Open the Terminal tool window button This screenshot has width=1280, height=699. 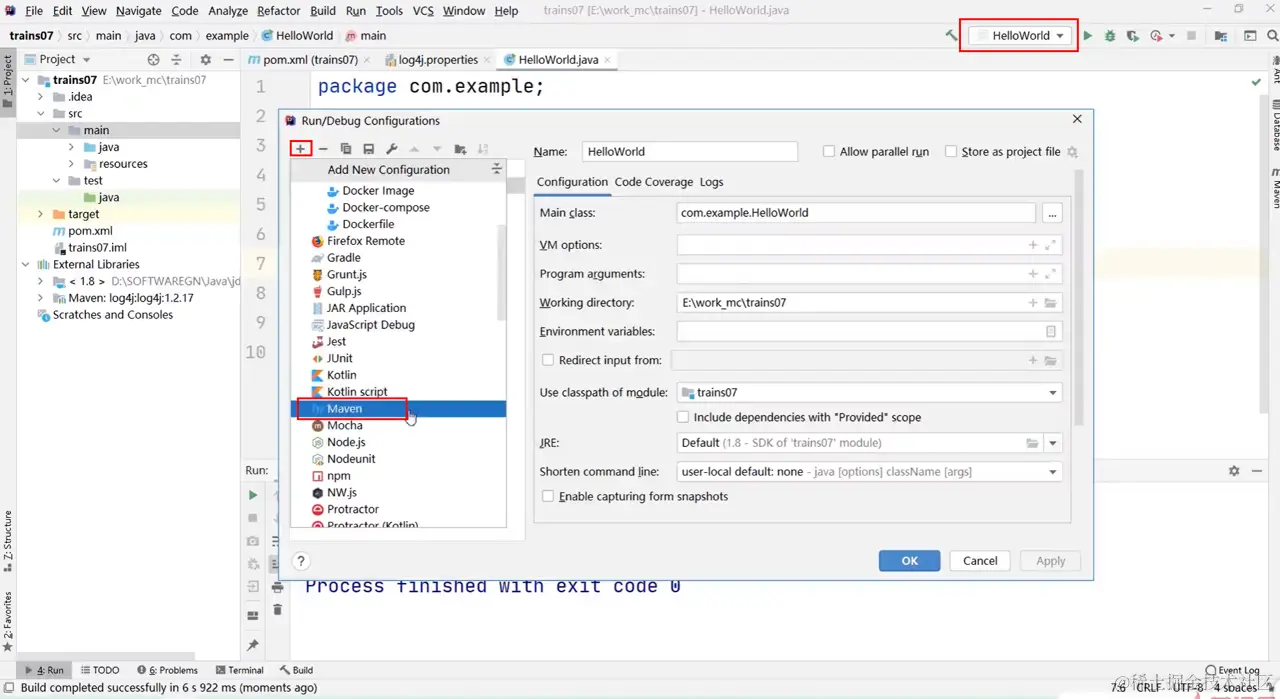(x=238, y=670)
